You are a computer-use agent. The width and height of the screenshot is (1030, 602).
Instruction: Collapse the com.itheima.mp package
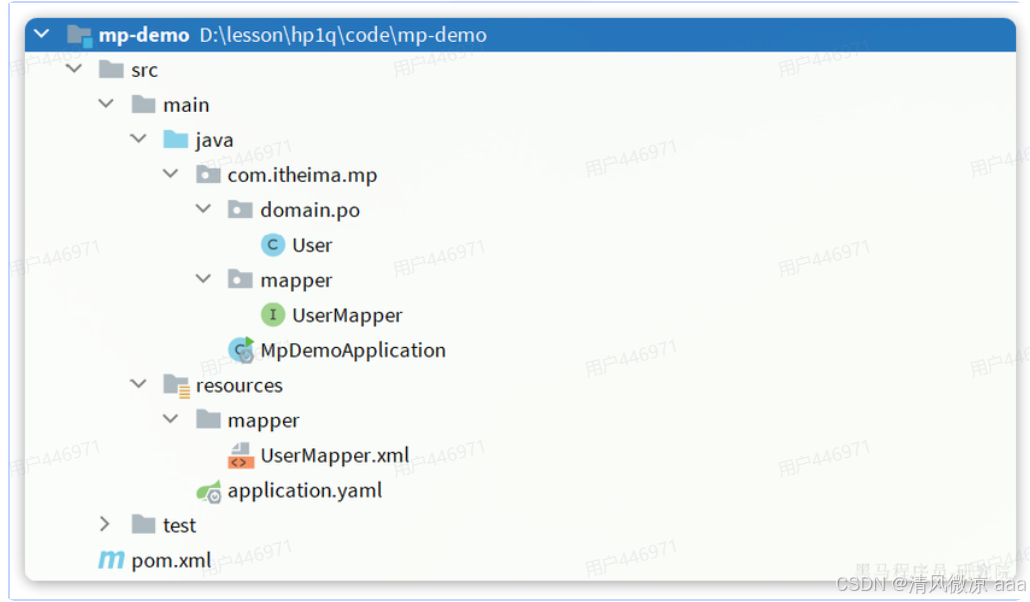click(x=170, y=174)
